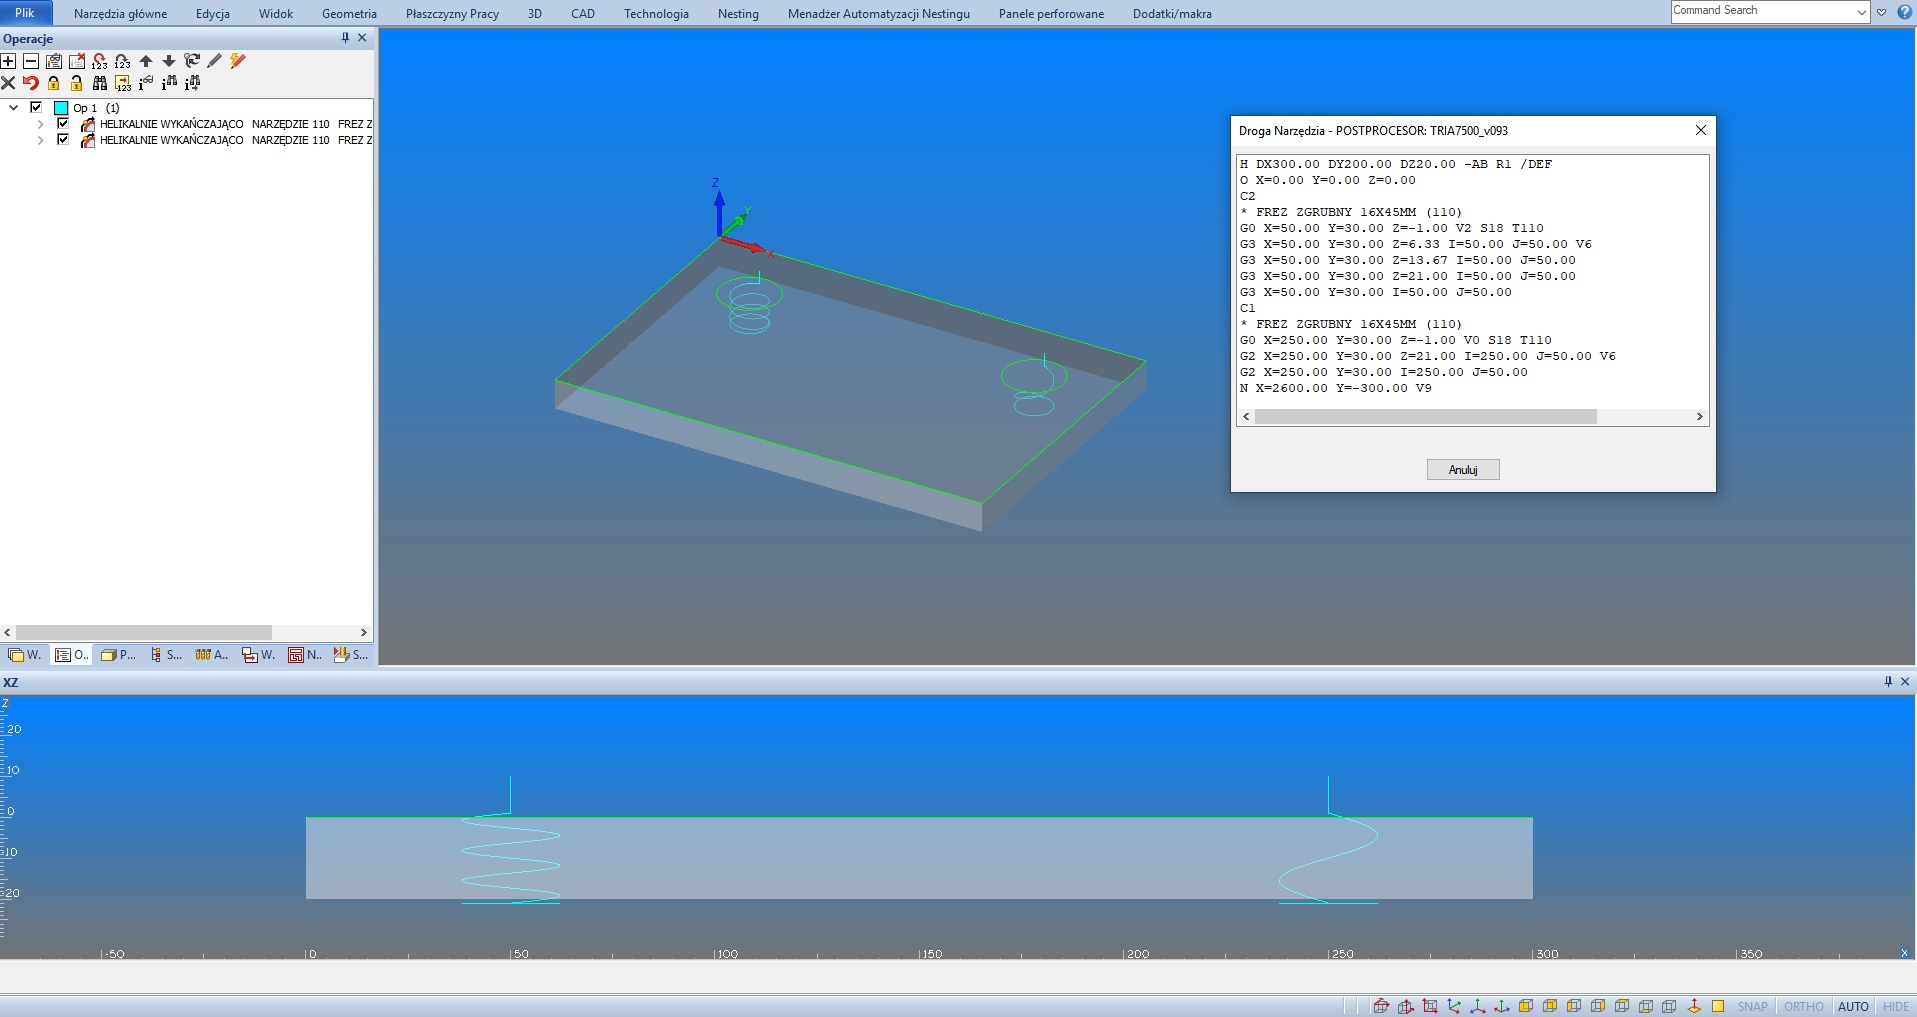This screenshot has height=1017, width=1917.
Task: Click the right scroll arrow in toolpath dialog
Action: (1699, 416)
